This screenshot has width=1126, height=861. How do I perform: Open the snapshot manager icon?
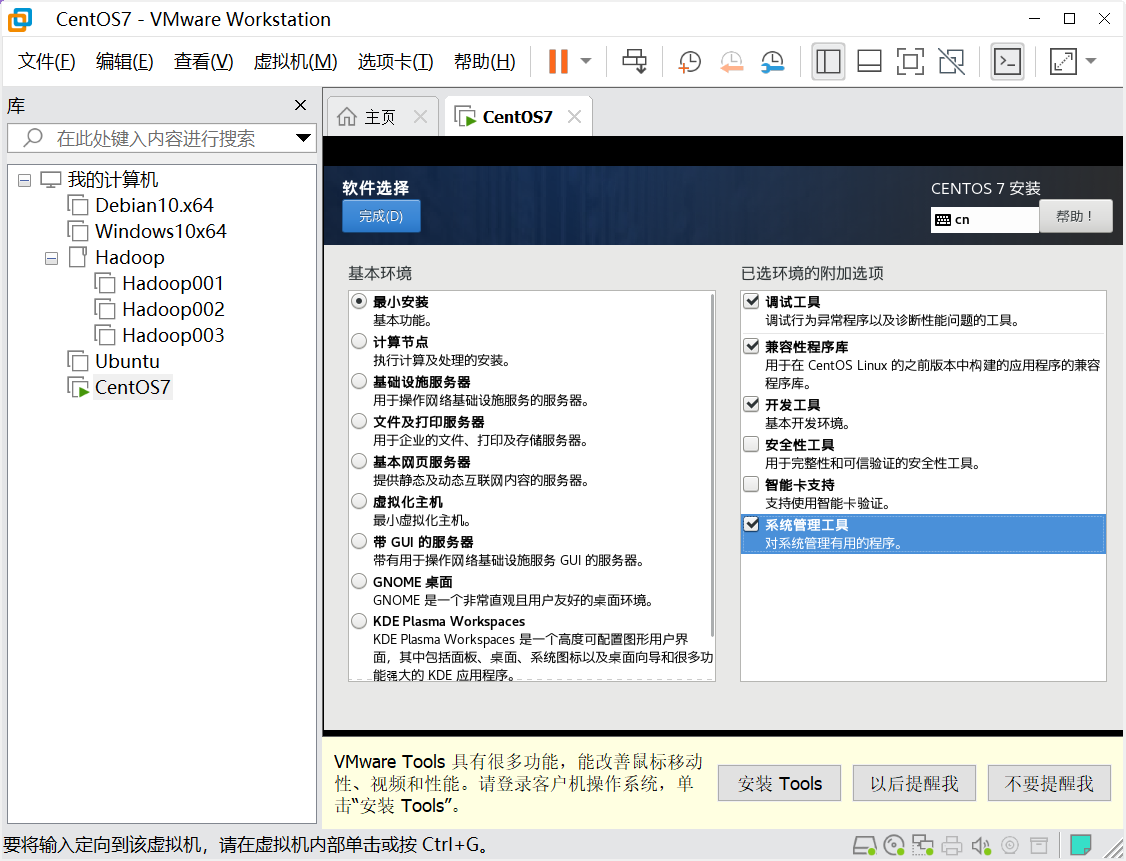point(773,62)
